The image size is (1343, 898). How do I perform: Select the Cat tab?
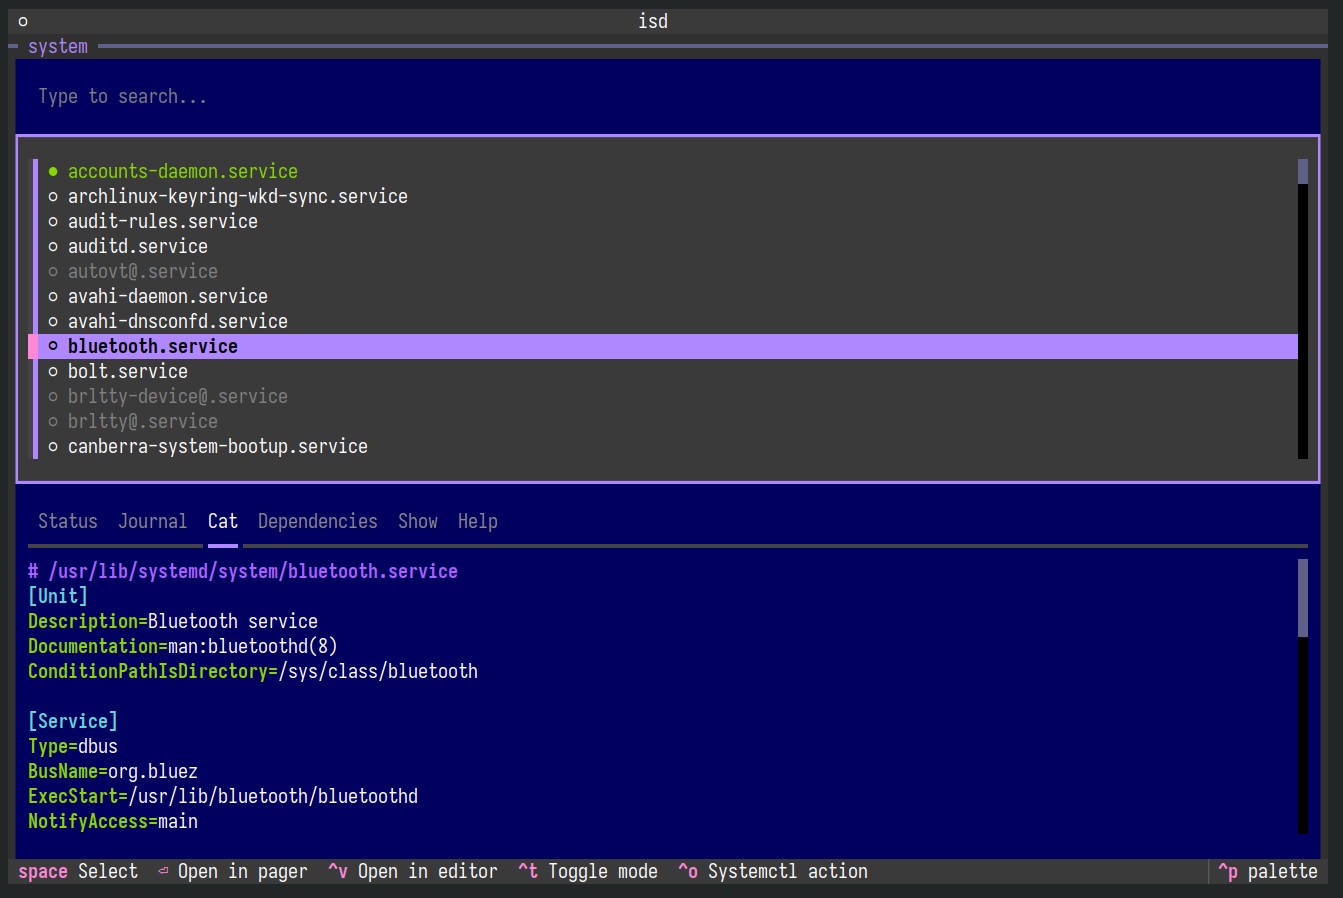click(x=223, y=521)
